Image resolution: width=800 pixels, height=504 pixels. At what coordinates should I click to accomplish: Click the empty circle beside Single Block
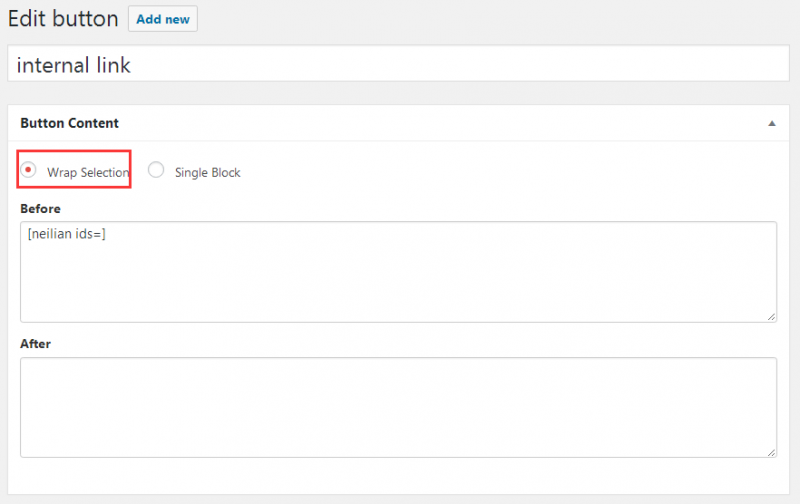(x=156, y=169)
